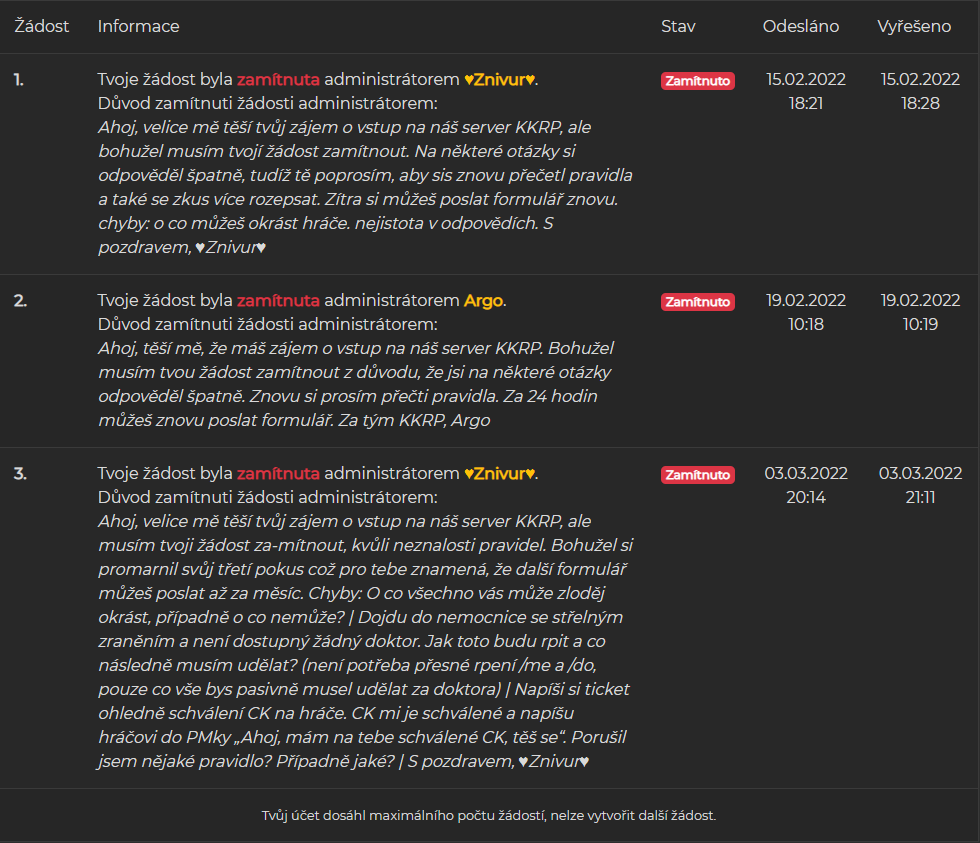Select request row number 3

click(20, 474)
